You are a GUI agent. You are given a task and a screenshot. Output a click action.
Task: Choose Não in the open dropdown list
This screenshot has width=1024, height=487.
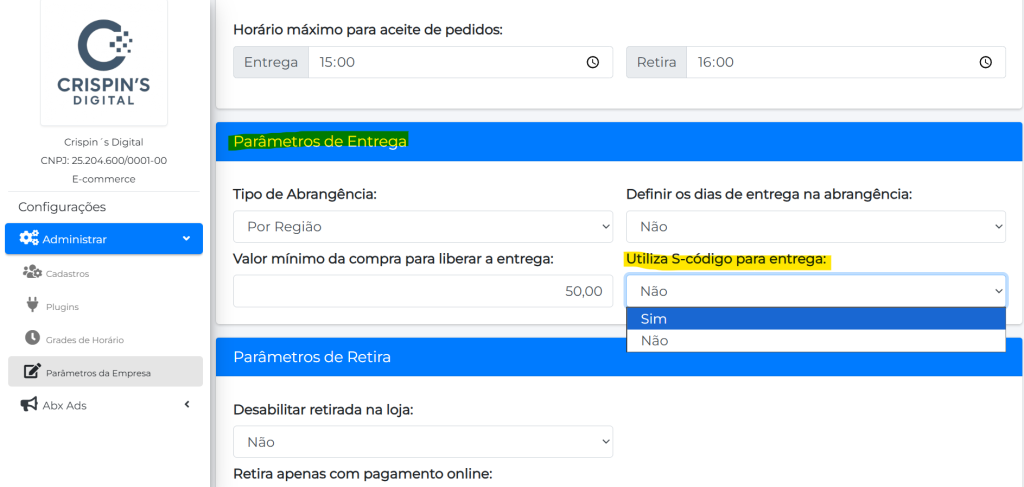815,341
